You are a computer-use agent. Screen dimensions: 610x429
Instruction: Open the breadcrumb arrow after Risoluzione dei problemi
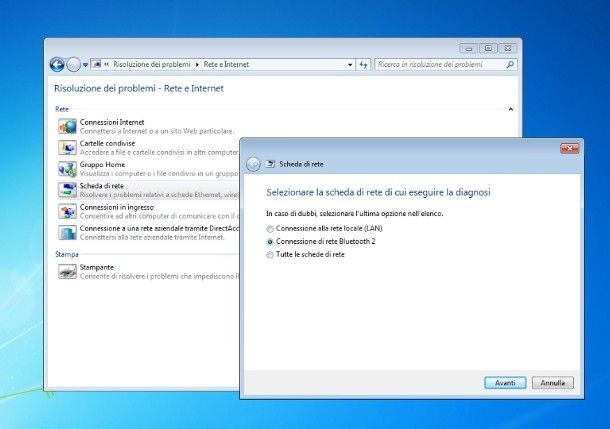pyautogui.click(x=197, y=65)
